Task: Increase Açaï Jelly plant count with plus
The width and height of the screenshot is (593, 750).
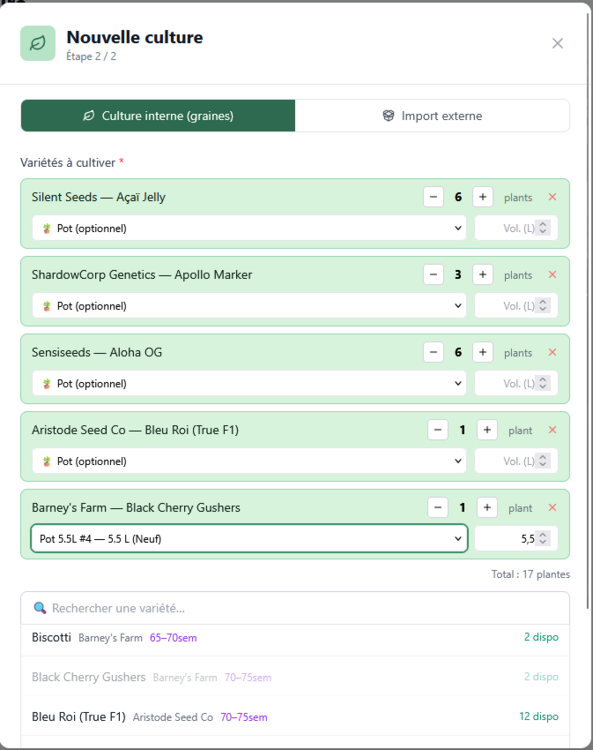Action: (483, 197)
